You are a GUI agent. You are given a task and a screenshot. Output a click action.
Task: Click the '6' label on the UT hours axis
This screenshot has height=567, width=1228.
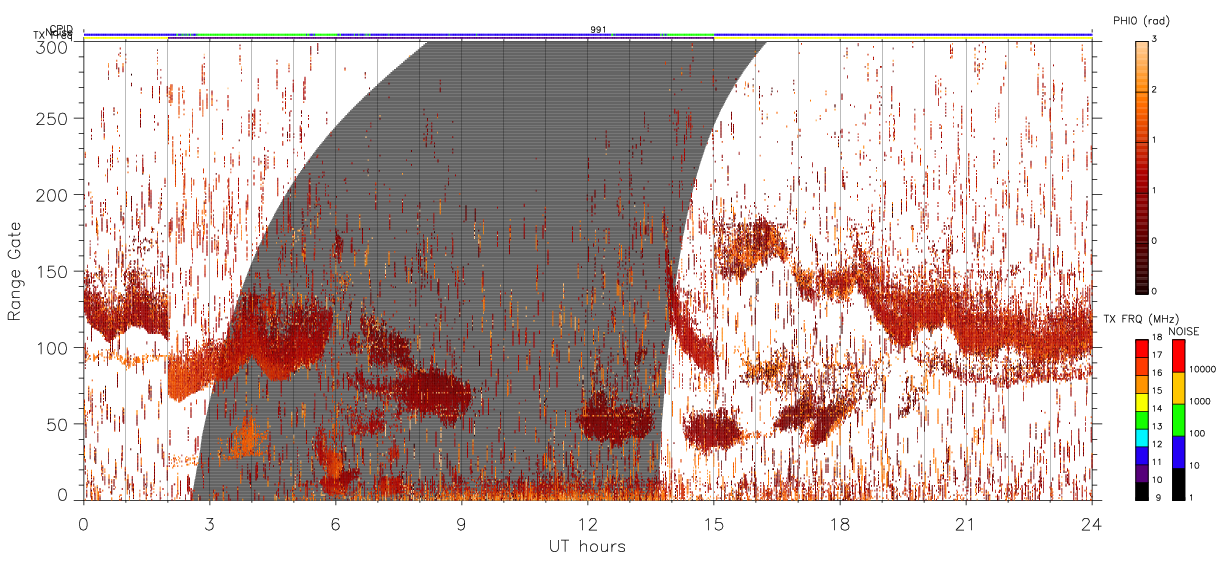pos(335,523)
